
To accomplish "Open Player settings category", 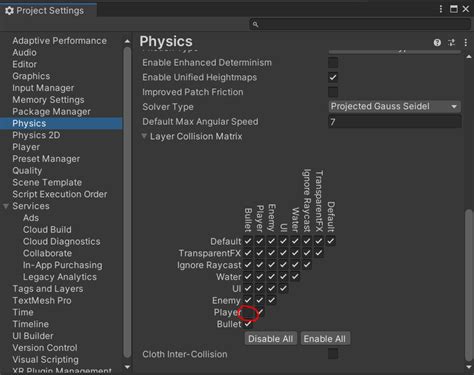I will coord(26,147).
